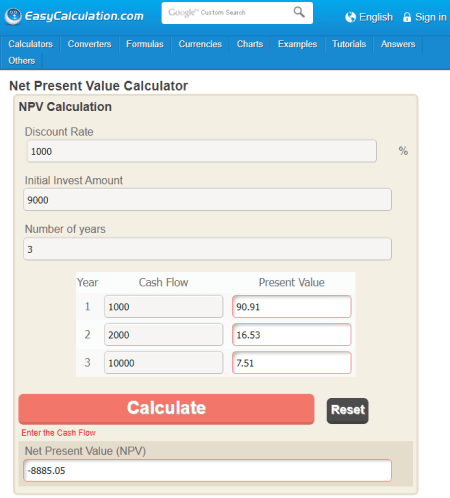Open the Charts menu item

[250, 44]
